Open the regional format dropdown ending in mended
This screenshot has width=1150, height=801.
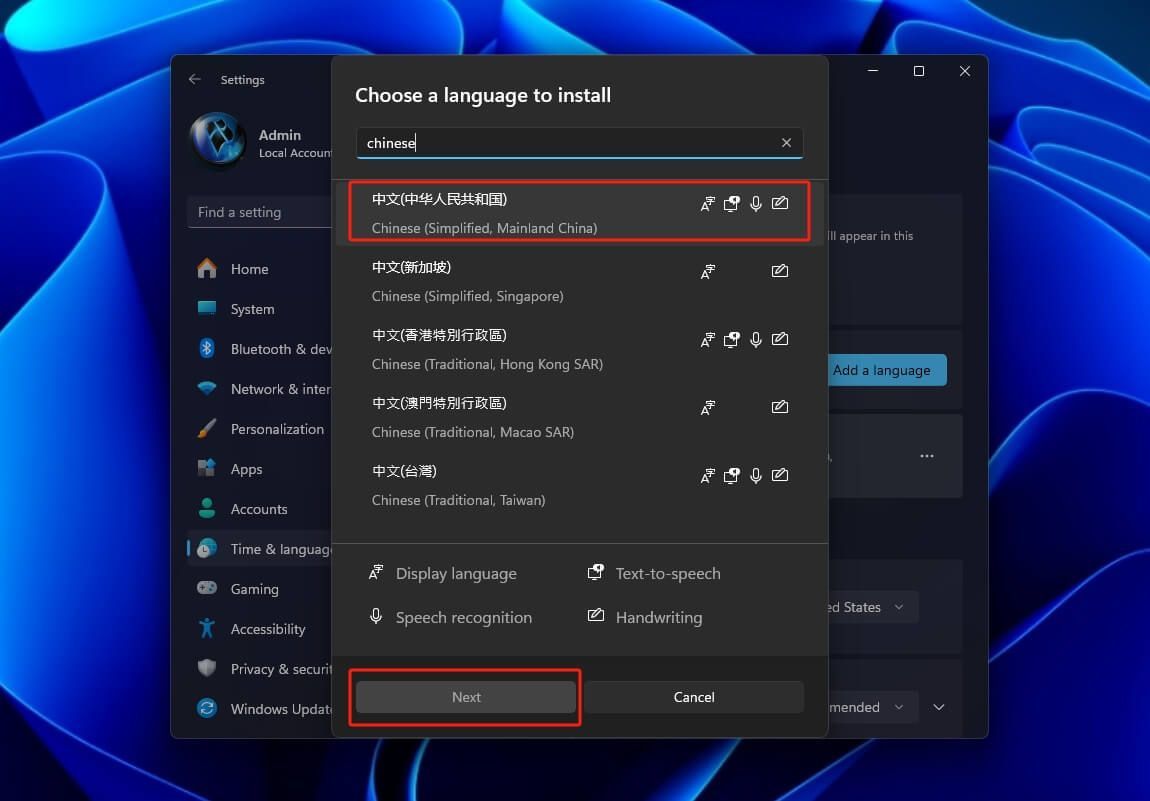(x=871, y=707)
